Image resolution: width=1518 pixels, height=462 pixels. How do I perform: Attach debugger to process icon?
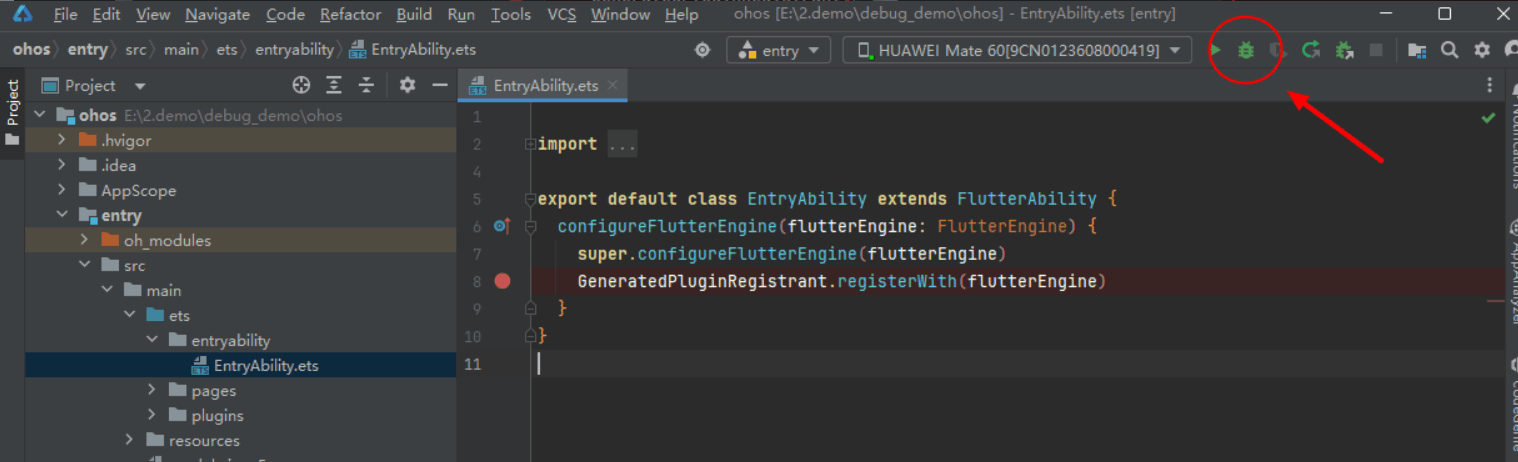[1344, 50]
